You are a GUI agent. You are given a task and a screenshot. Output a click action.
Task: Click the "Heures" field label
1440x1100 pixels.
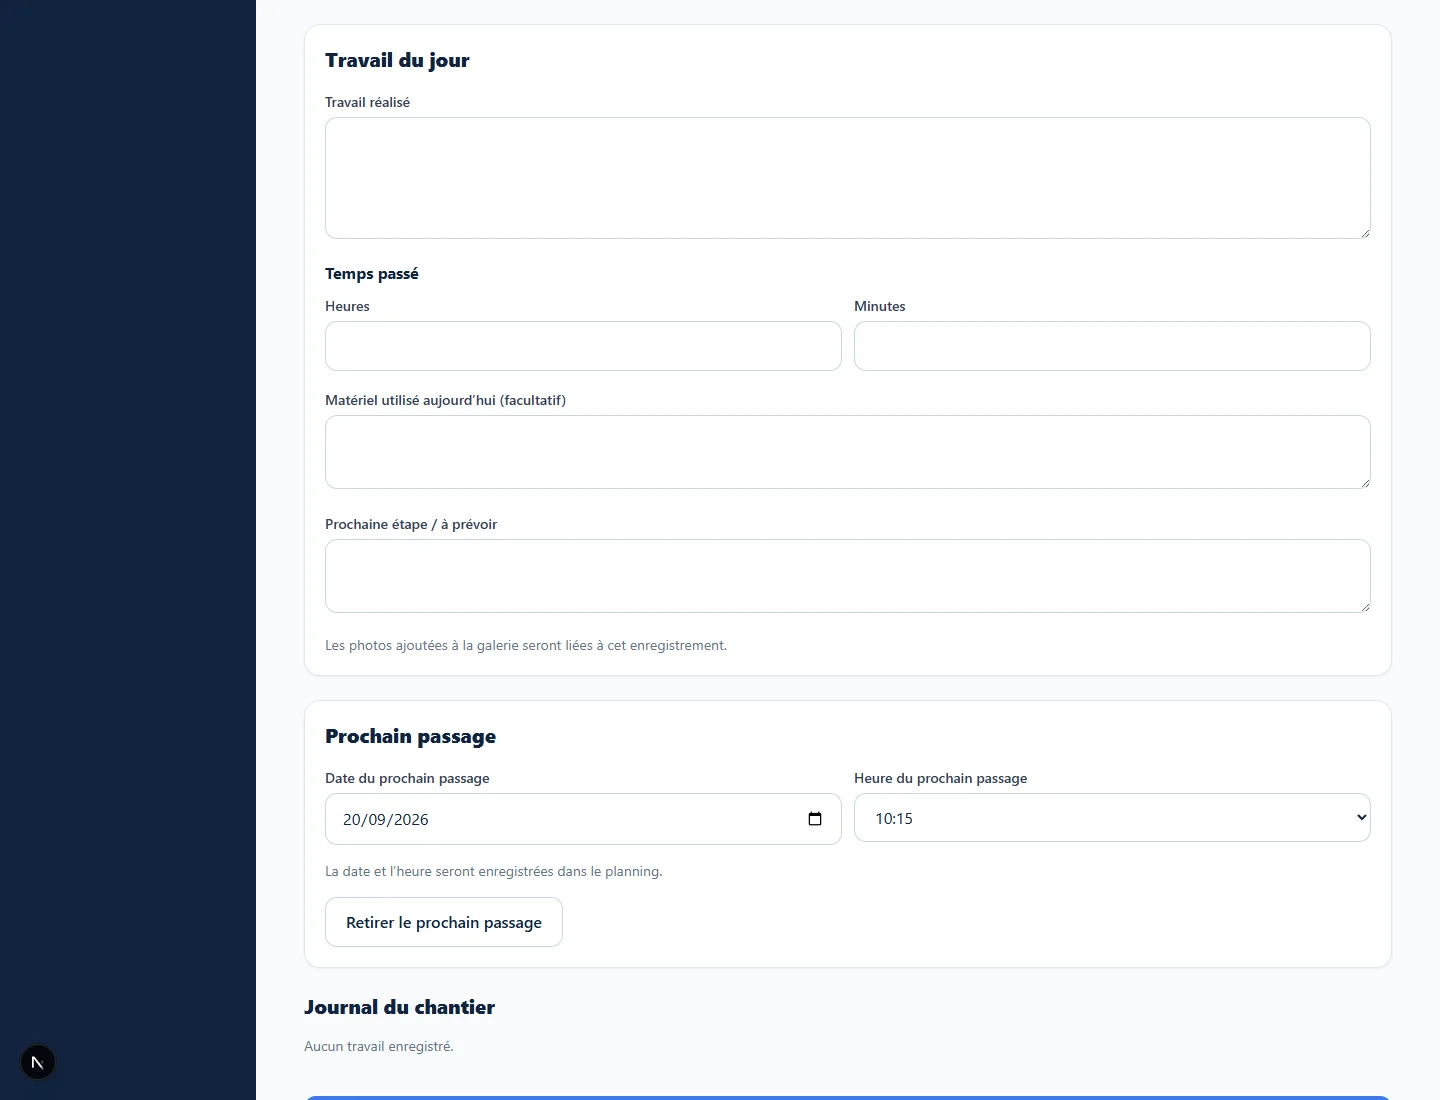pyautogui.click(x=347, y=306)
